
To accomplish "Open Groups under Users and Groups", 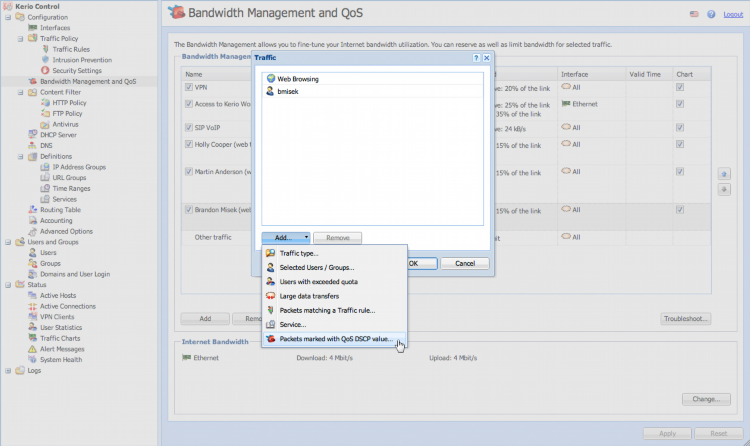I will point(50,263).
